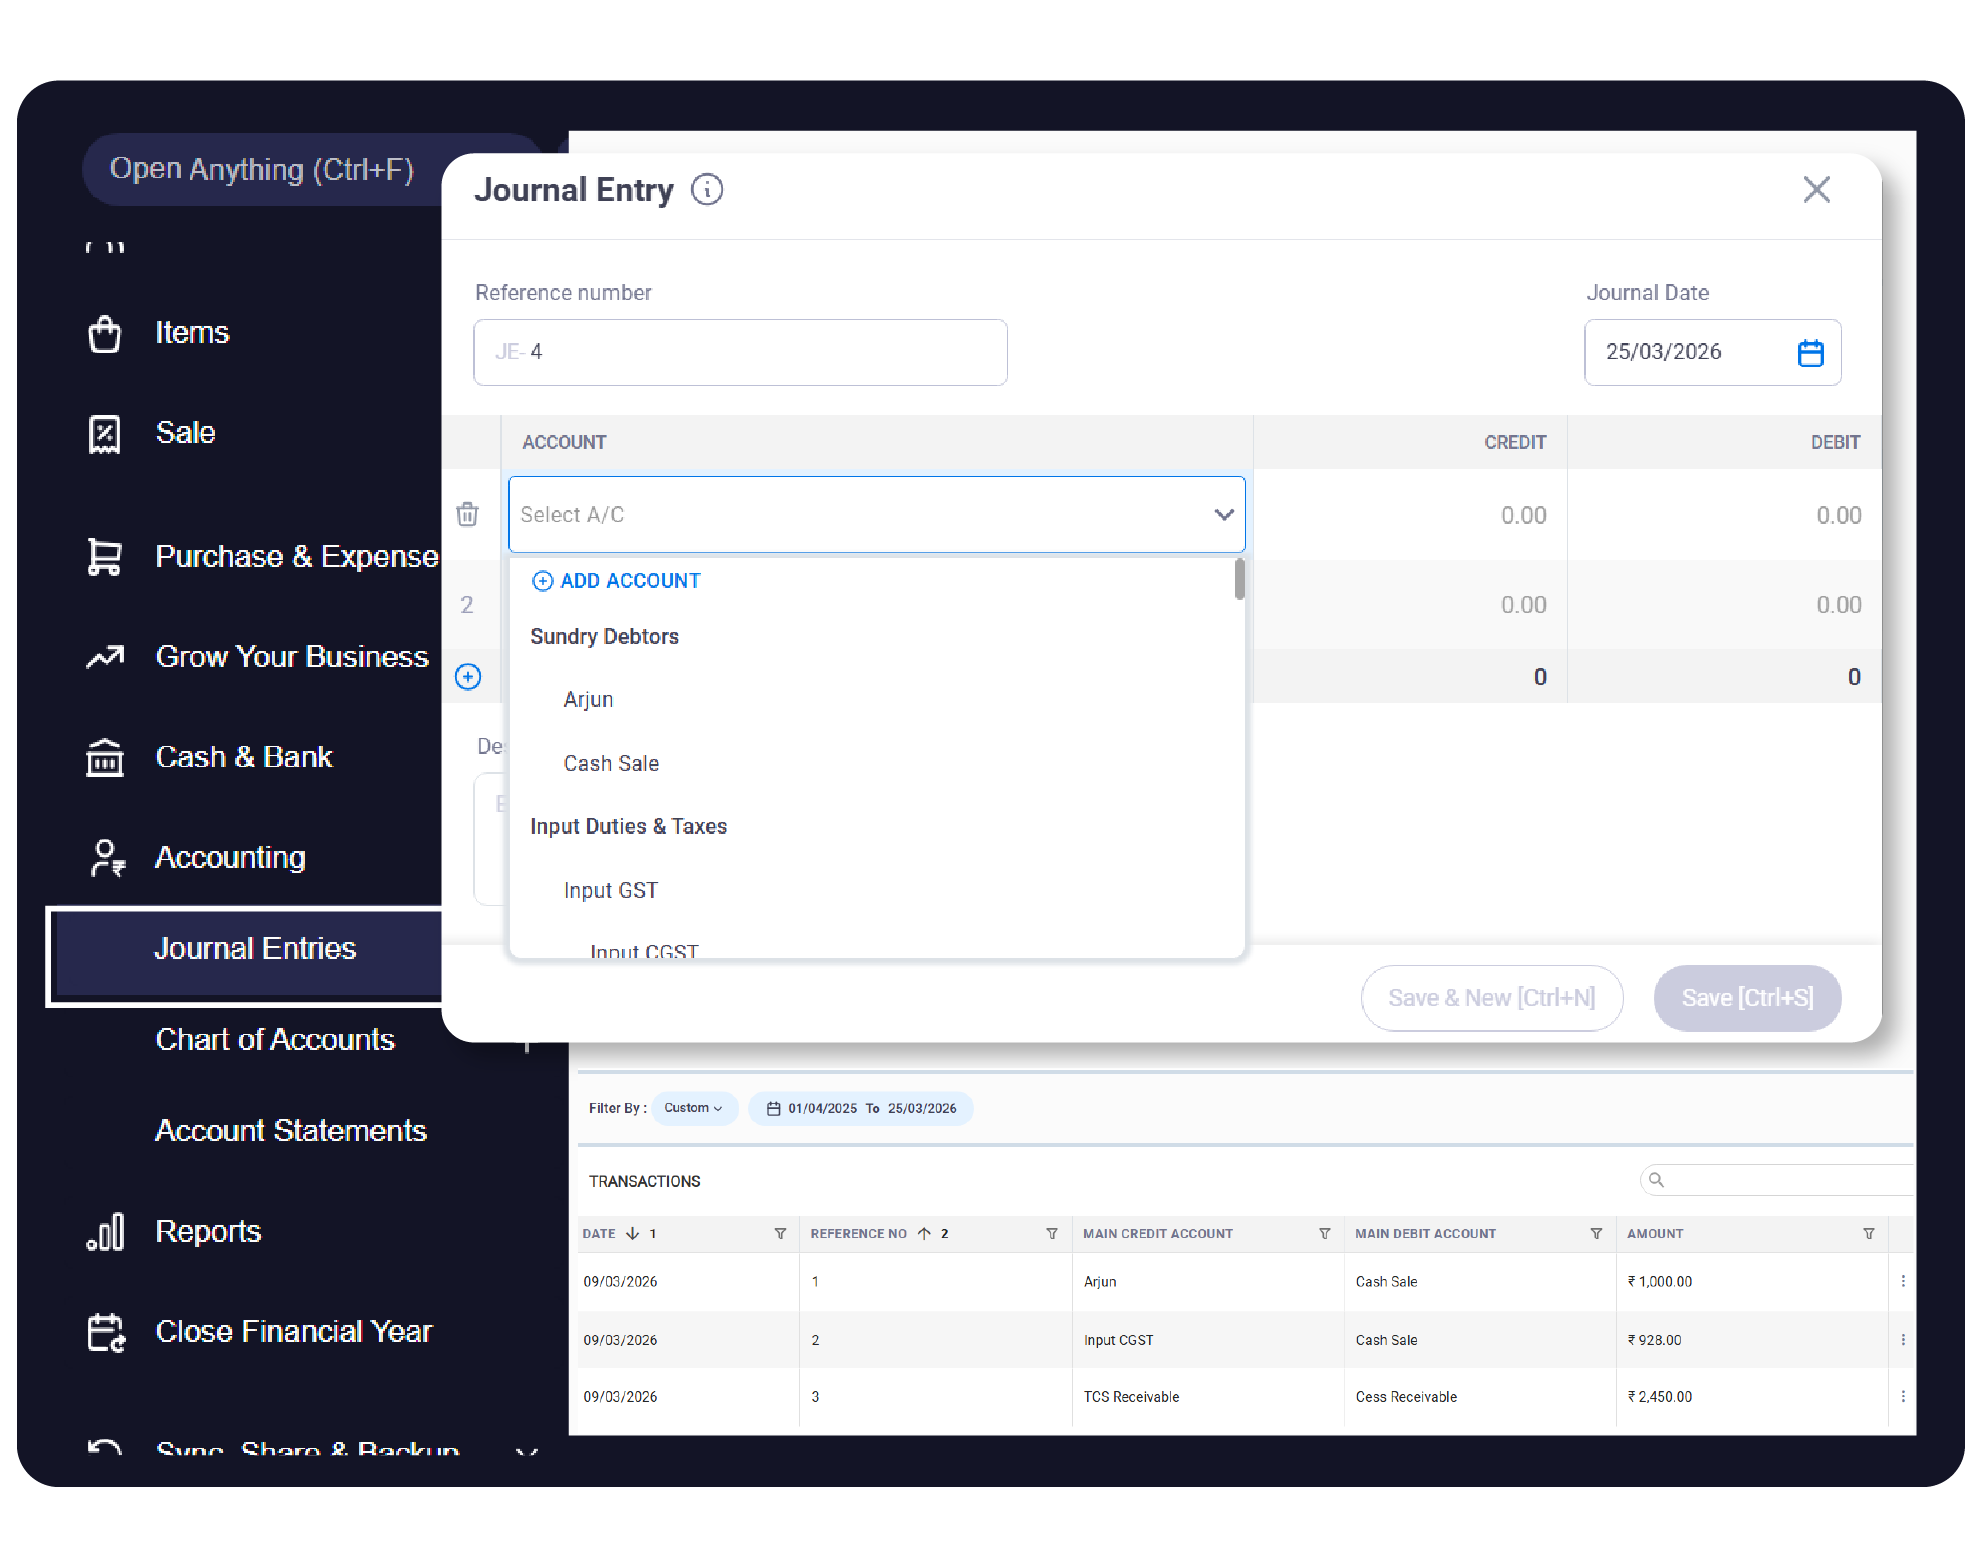Image resolution: width=1981 pixels, height=1561 pixels.
Task: Open Chart of Accounts in sidebar
Action: click(275, 1039)
